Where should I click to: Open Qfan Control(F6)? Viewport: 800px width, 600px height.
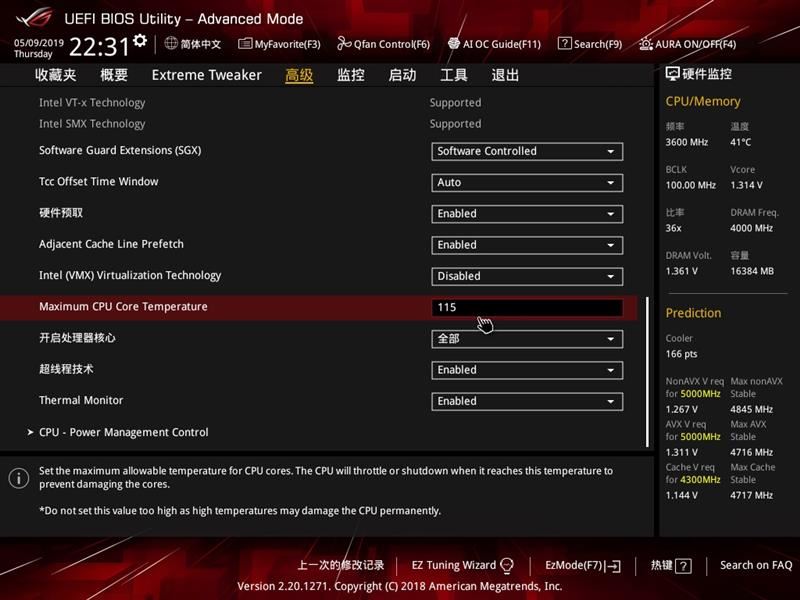[383, 44]
